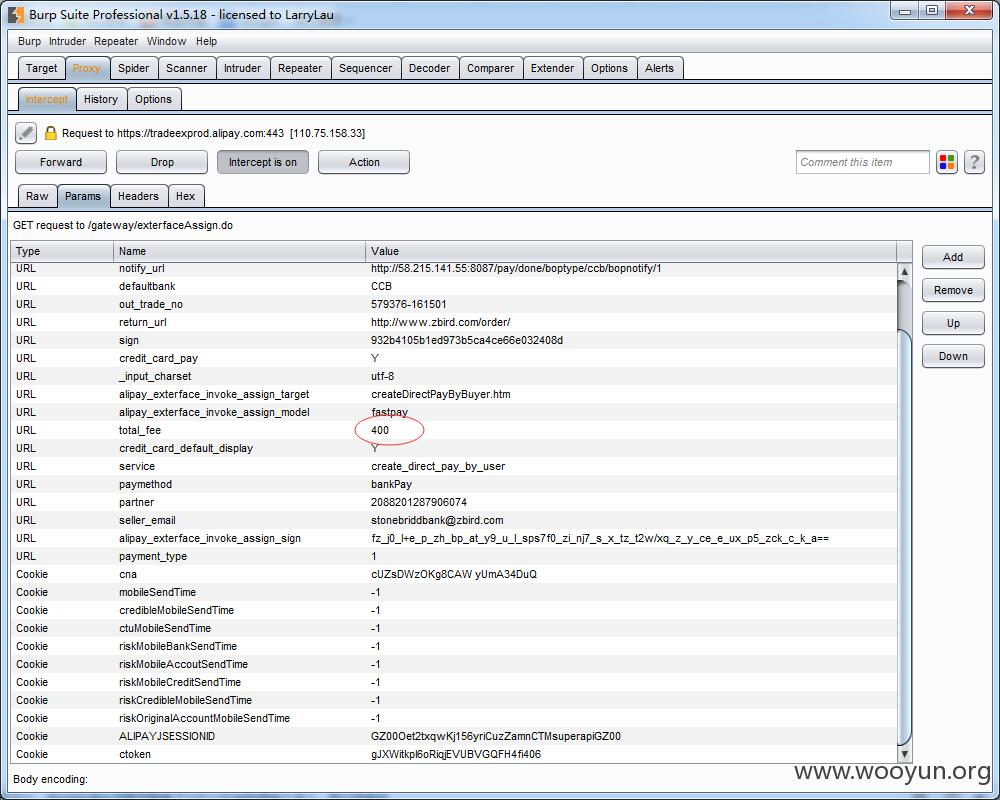Viewport: 1000px width, 800px height.
Task: Open the Action menu button
Action: [x=364, y=162]
